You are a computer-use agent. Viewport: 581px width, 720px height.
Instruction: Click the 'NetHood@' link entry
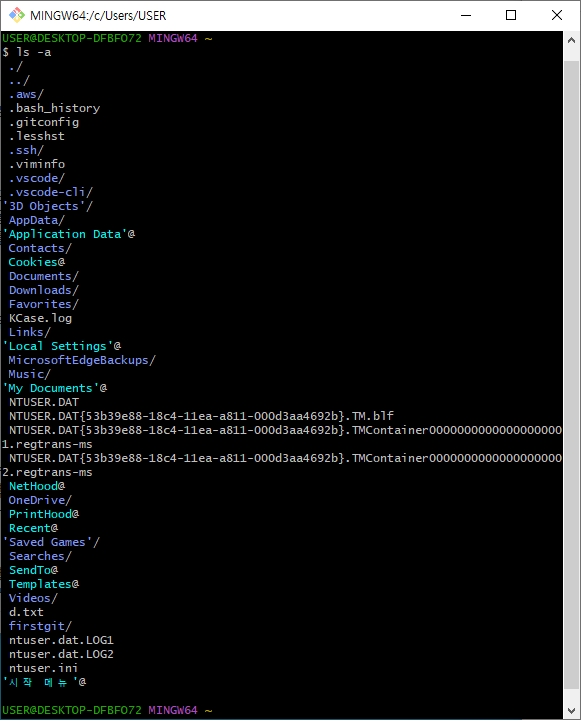tap(37, 486)
